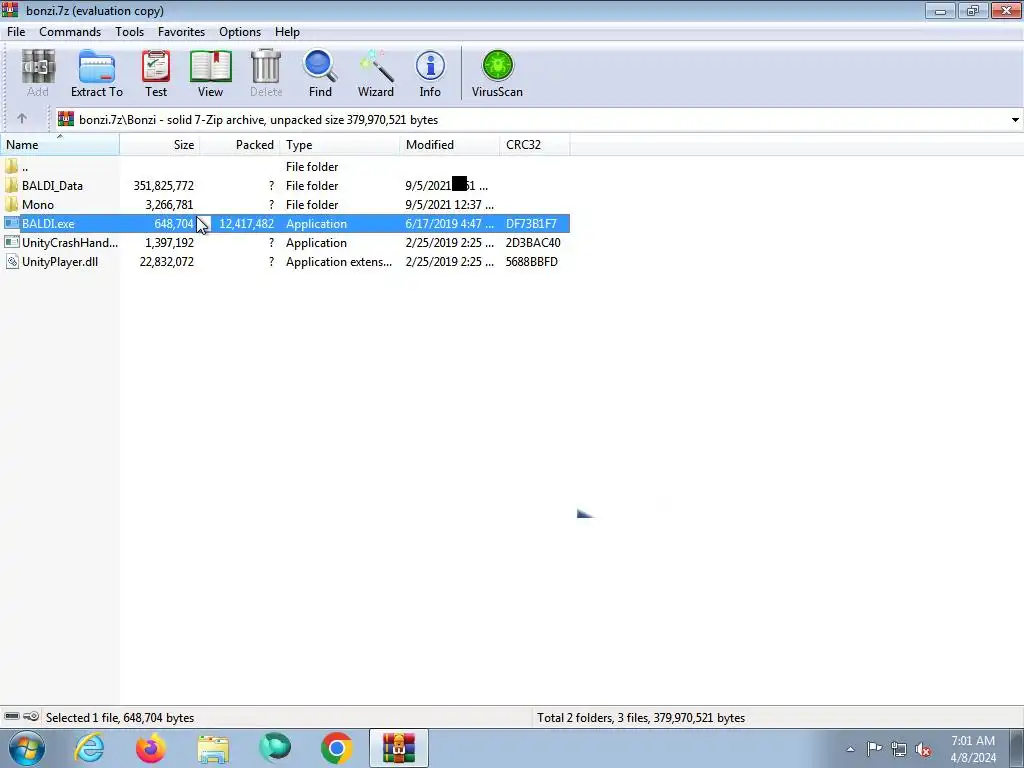Sort by the Name column header
1024x768 pixels.
60,144
